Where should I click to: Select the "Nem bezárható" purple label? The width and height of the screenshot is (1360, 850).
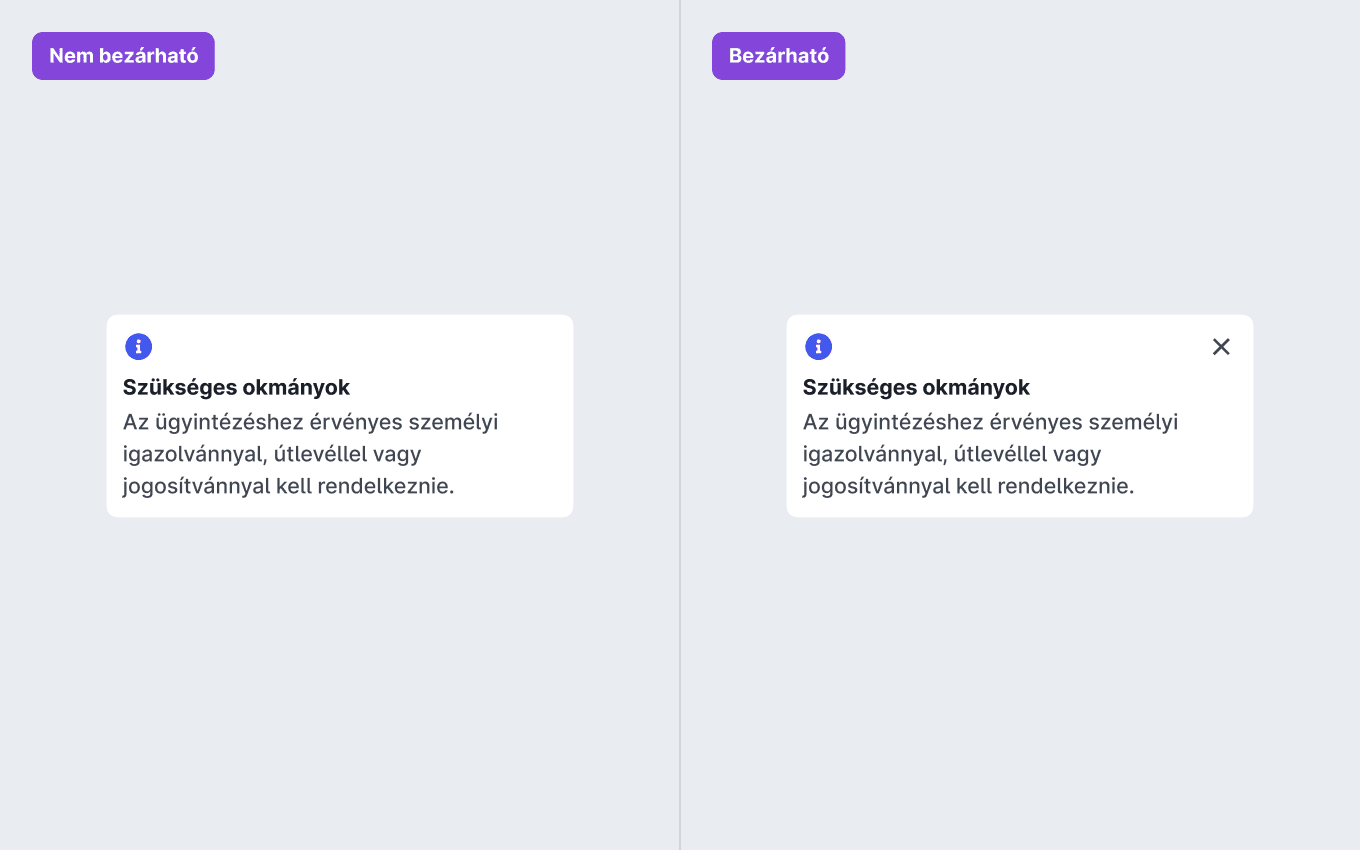[123, 56]
